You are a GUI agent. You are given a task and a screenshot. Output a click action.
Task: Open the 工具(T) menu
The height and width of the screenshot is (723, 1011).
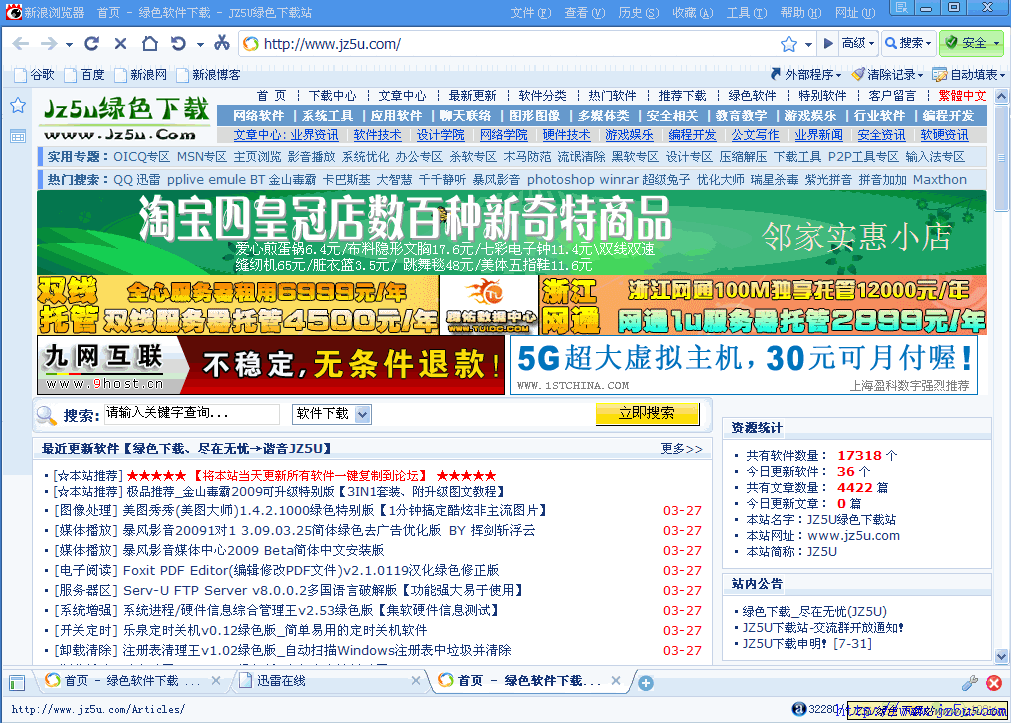[x=747, y=12]
